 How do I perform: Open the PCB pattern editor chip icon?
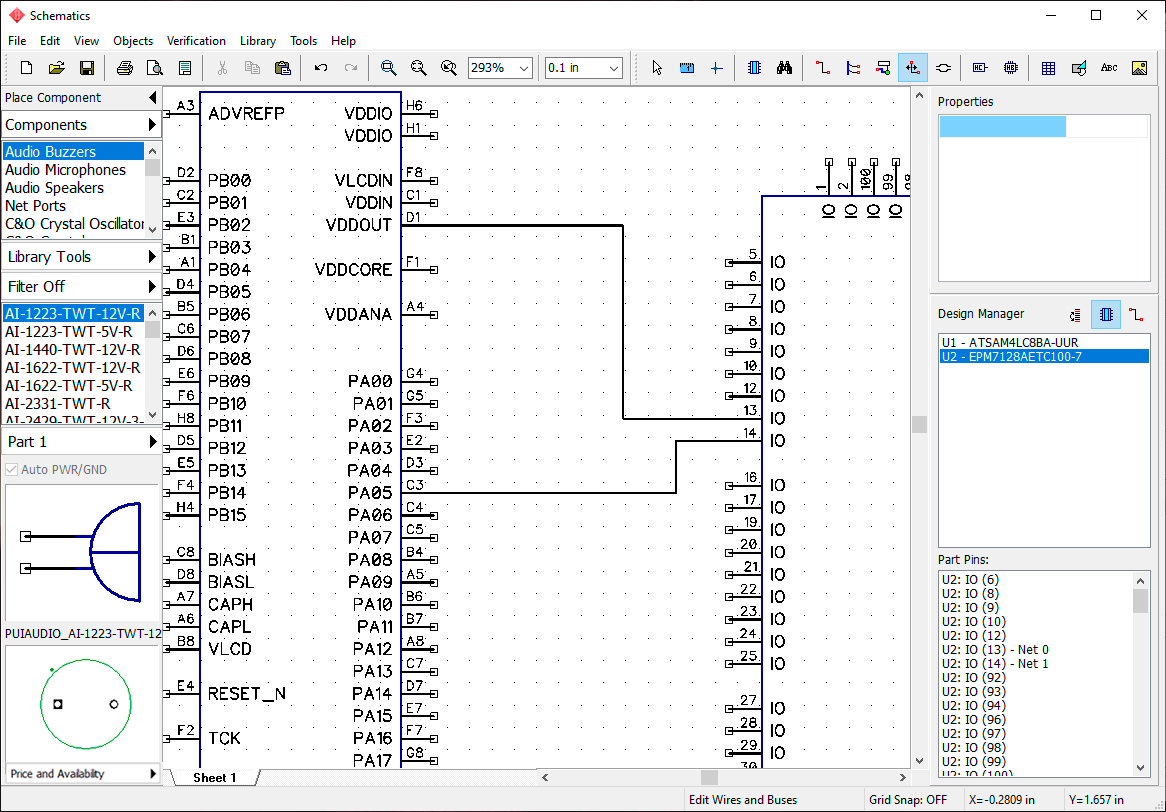(1011, 68)
